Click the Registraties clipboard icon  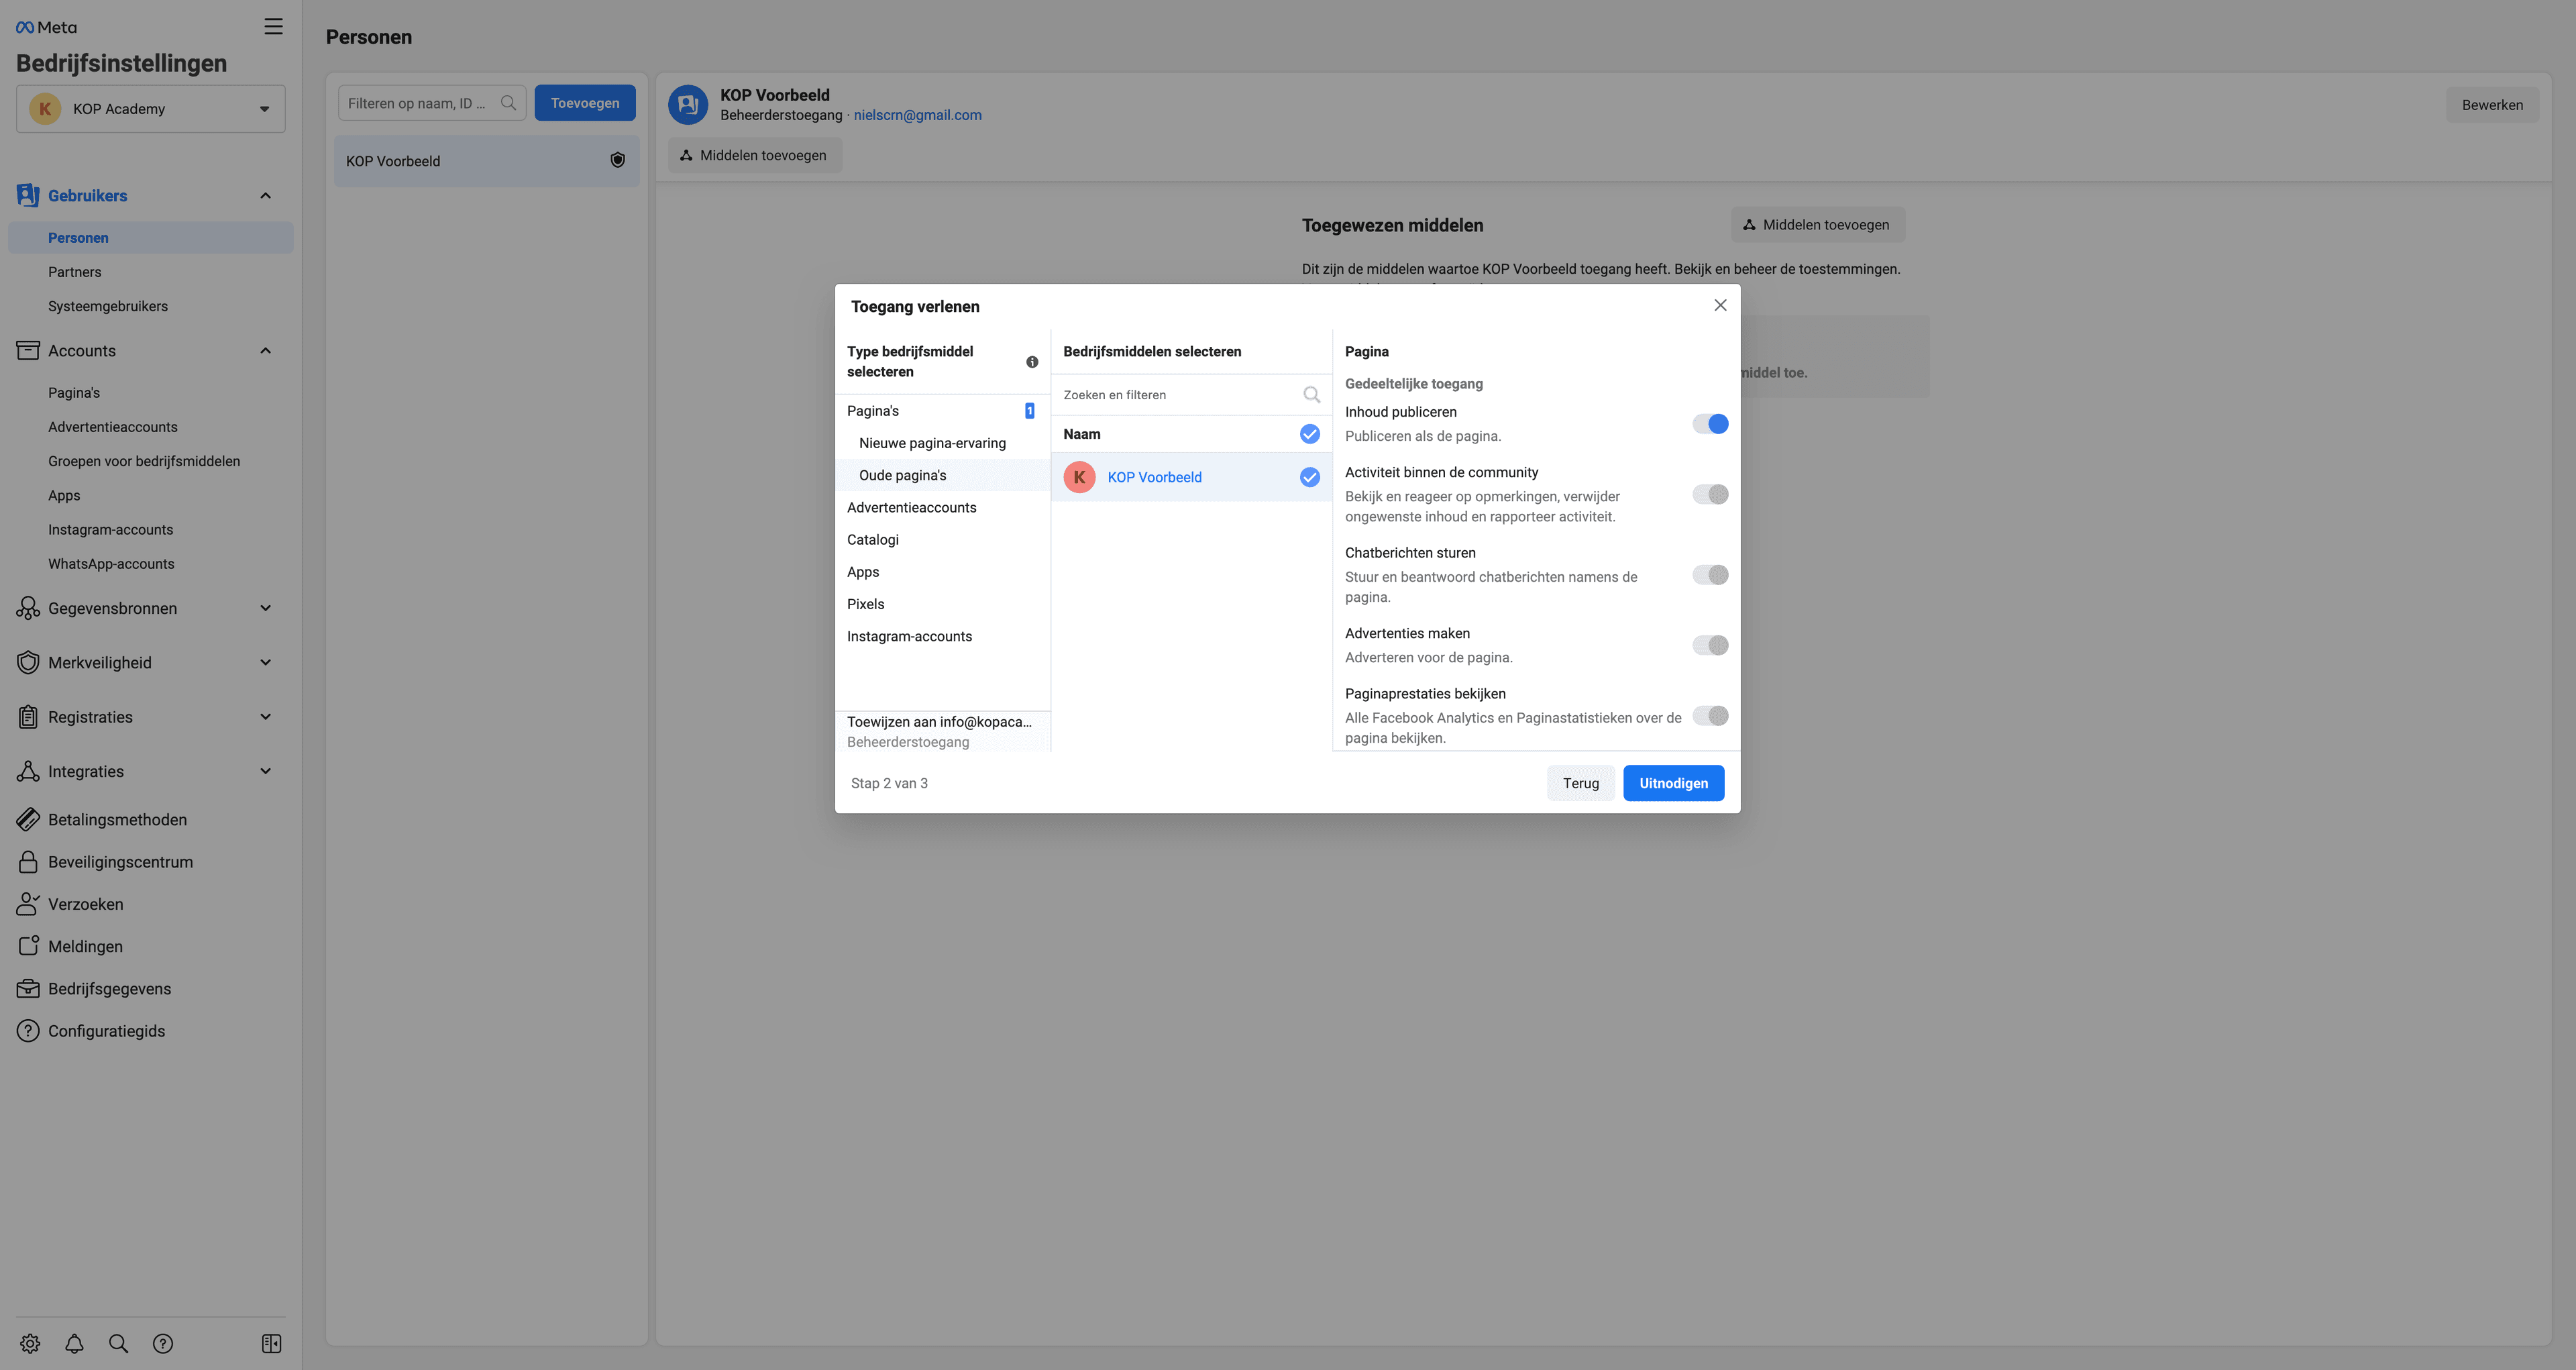[x=28, y=717]
